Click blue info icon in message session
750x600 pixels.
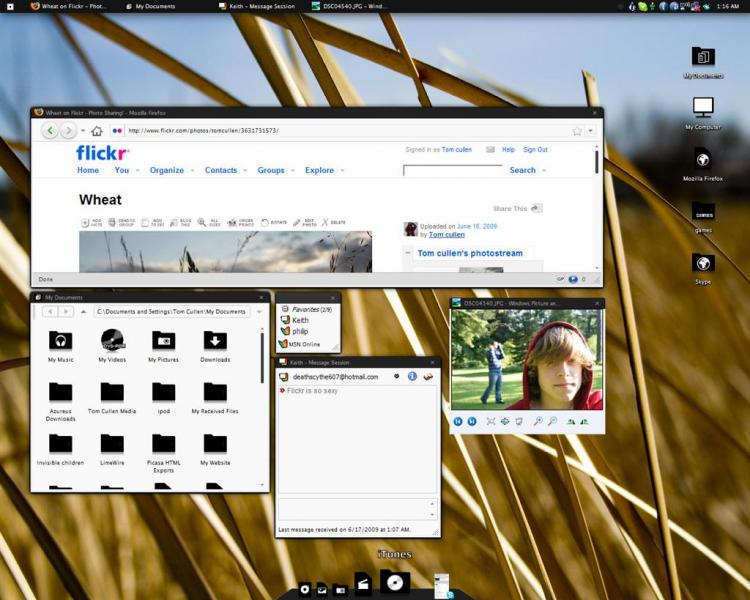412,377
